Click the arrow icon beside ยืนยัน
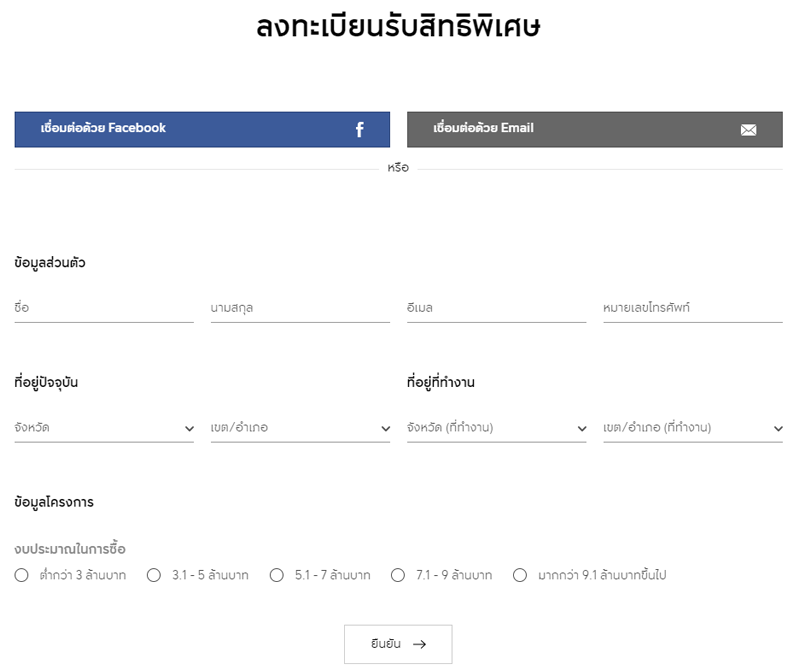800x670 pixels. pyautogui.click(x=419, y=644)
